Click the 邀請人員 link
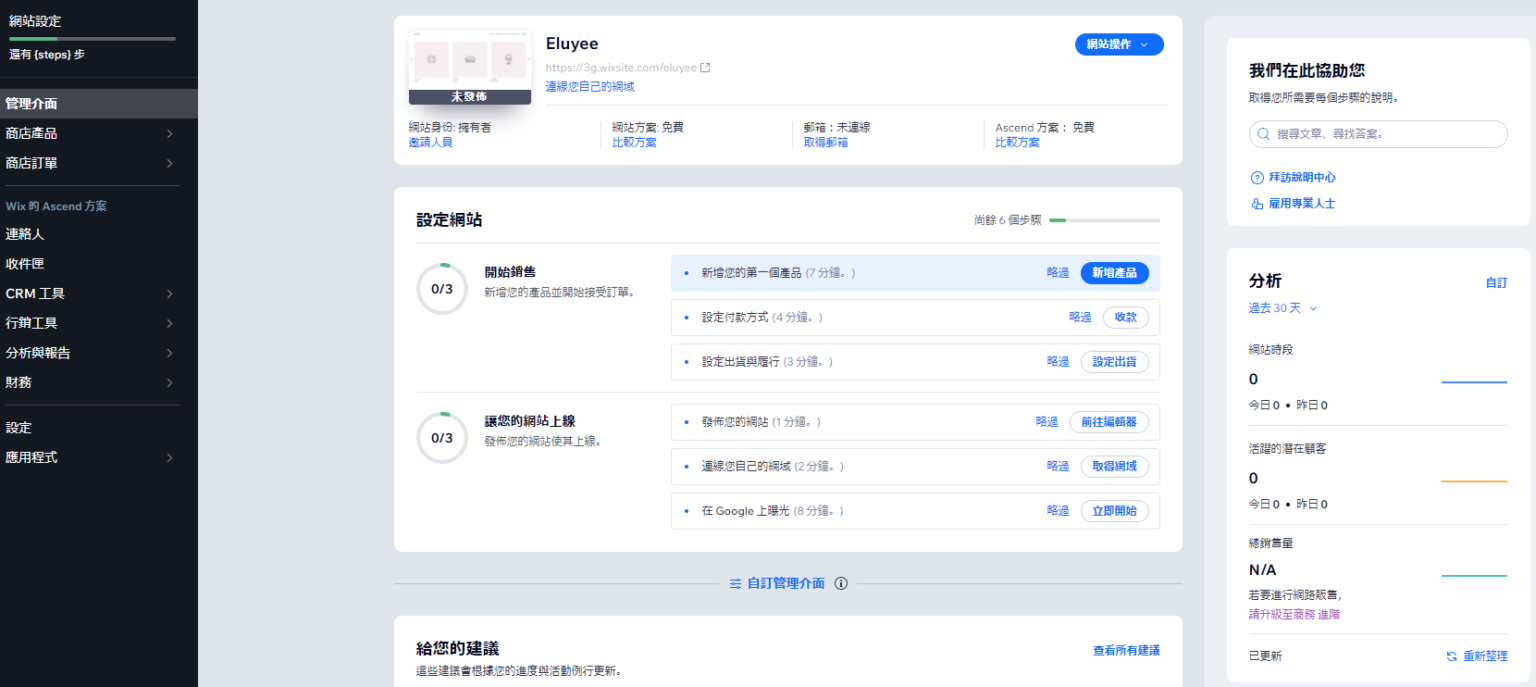This screenshot has height=687, width=1536. pos(430,142)
